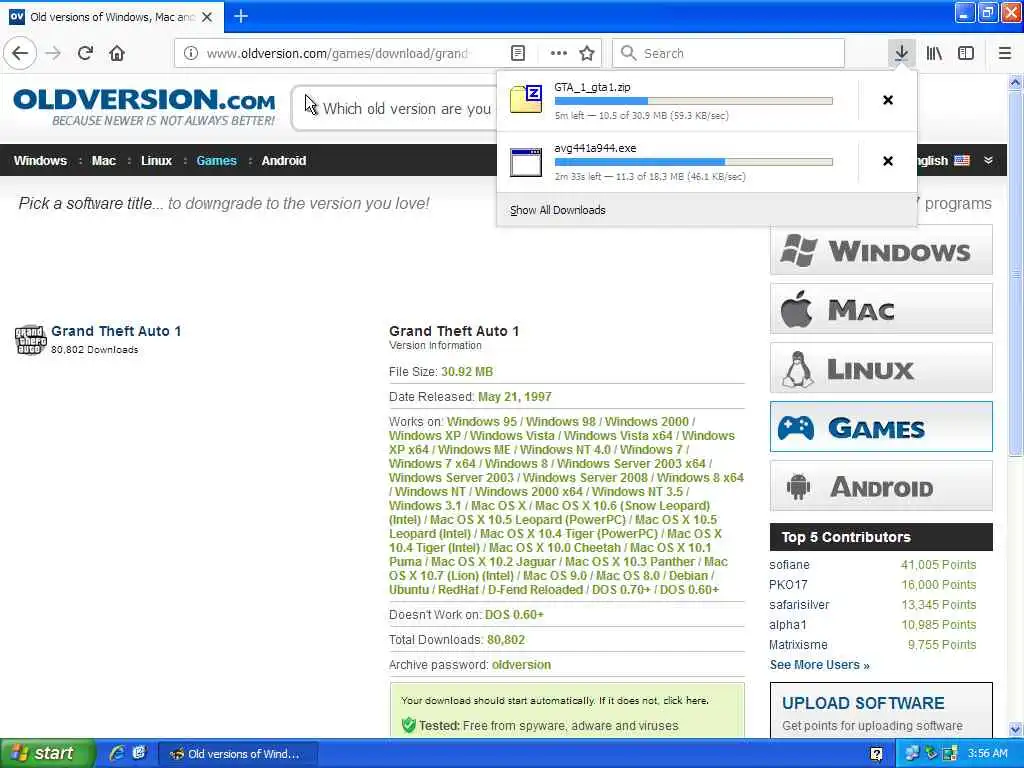The width and height of the screenshot is (1024, 768).
Task: Click the GTA_1_gta1.zip file icon
Action: click(526, 99)
